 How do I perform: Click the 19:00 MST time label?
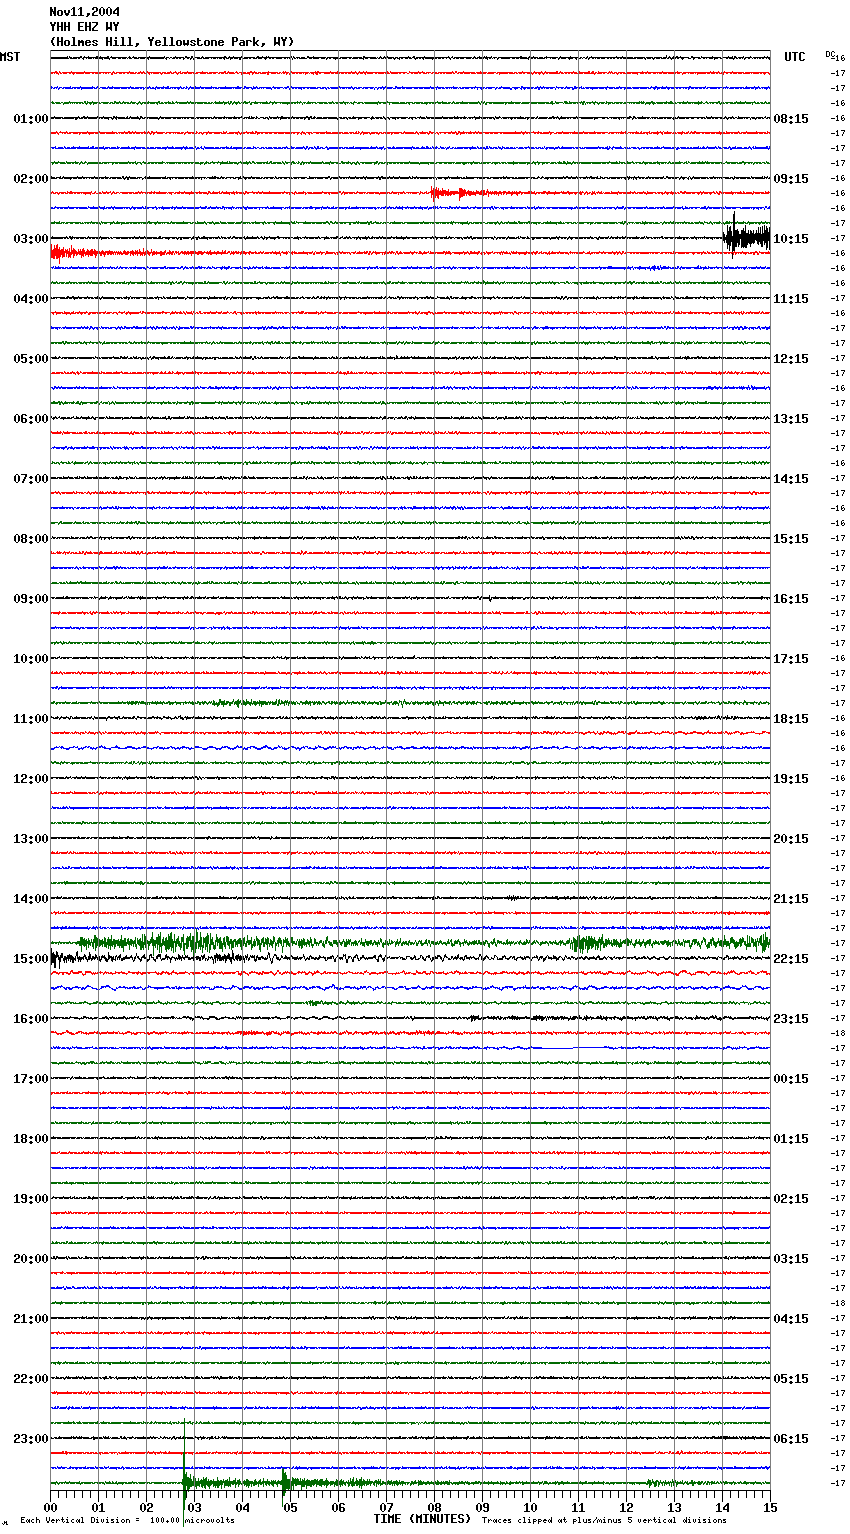click(31, 1199)
